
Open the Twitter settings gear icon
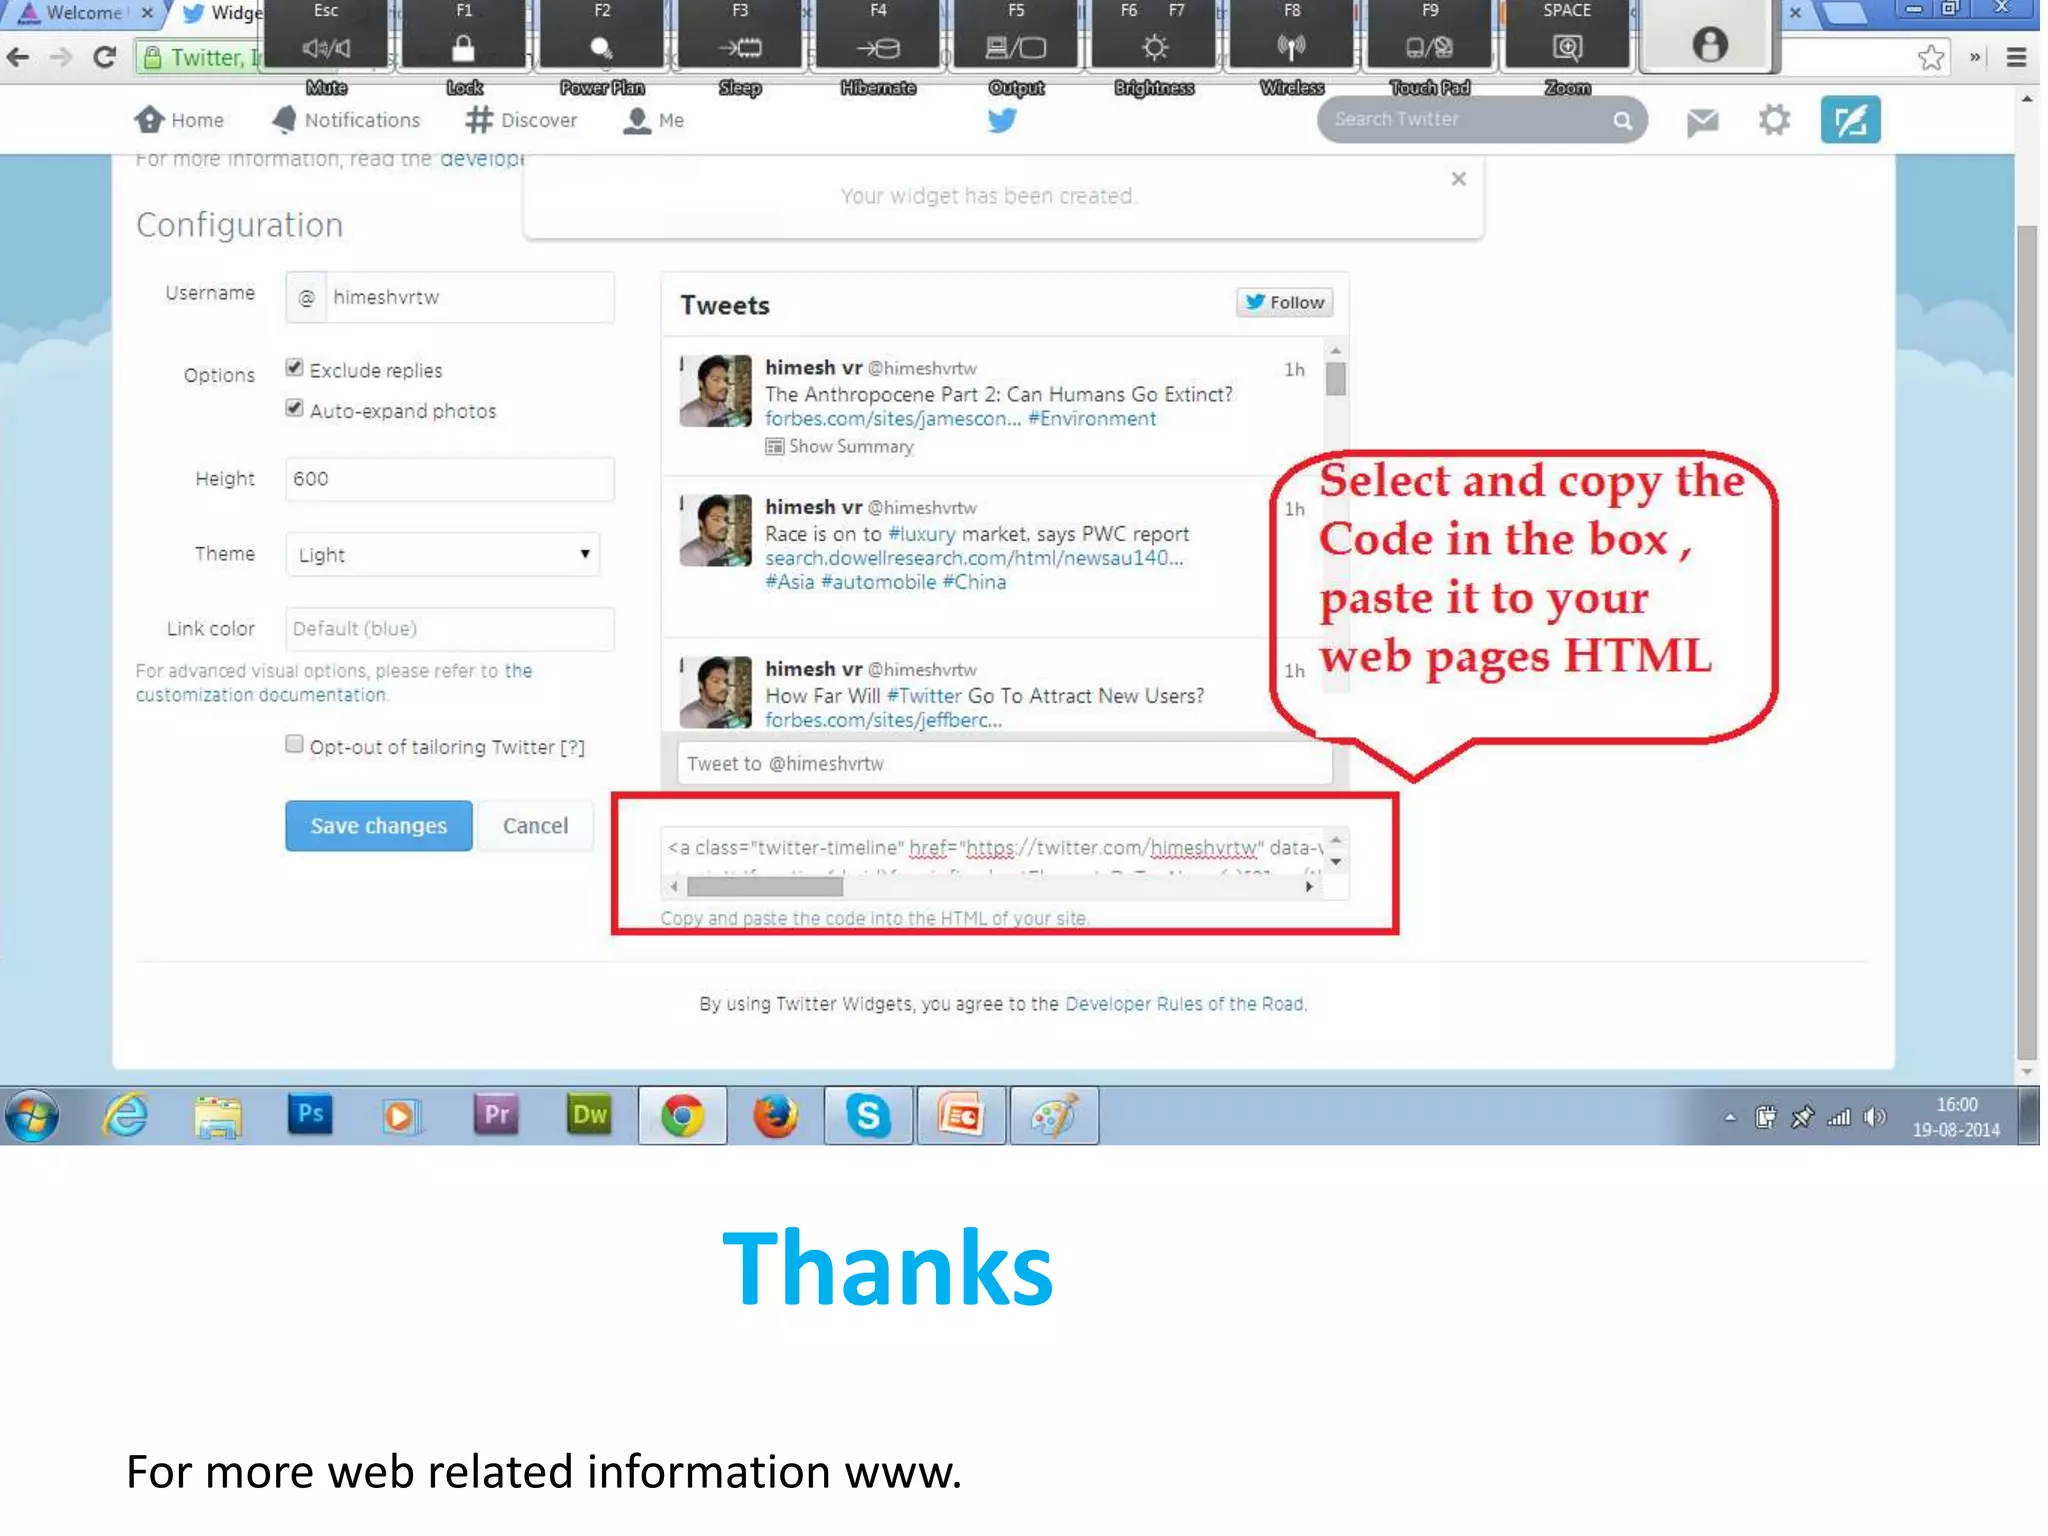[1774, 121]
